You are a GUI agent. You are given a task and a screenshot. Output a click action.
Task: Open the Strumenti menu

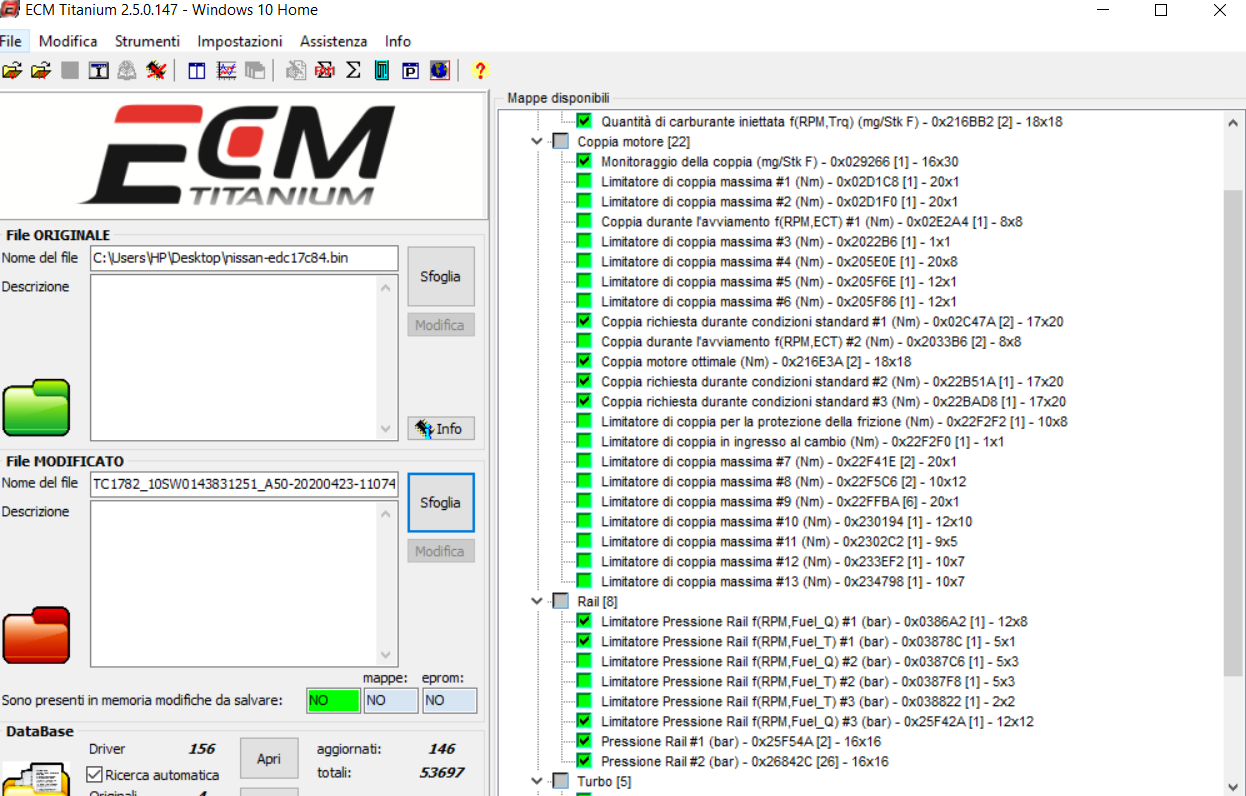[147, 41]
